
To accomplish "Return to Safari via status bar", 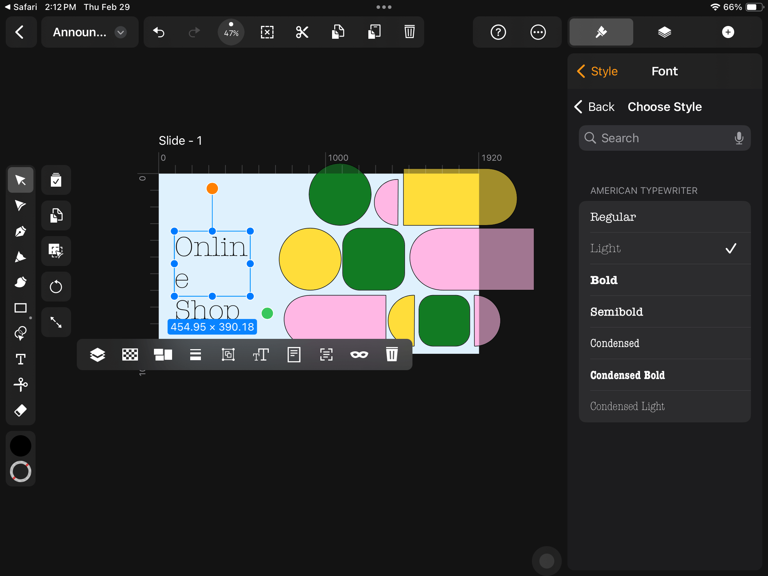I will click(21, 7).
